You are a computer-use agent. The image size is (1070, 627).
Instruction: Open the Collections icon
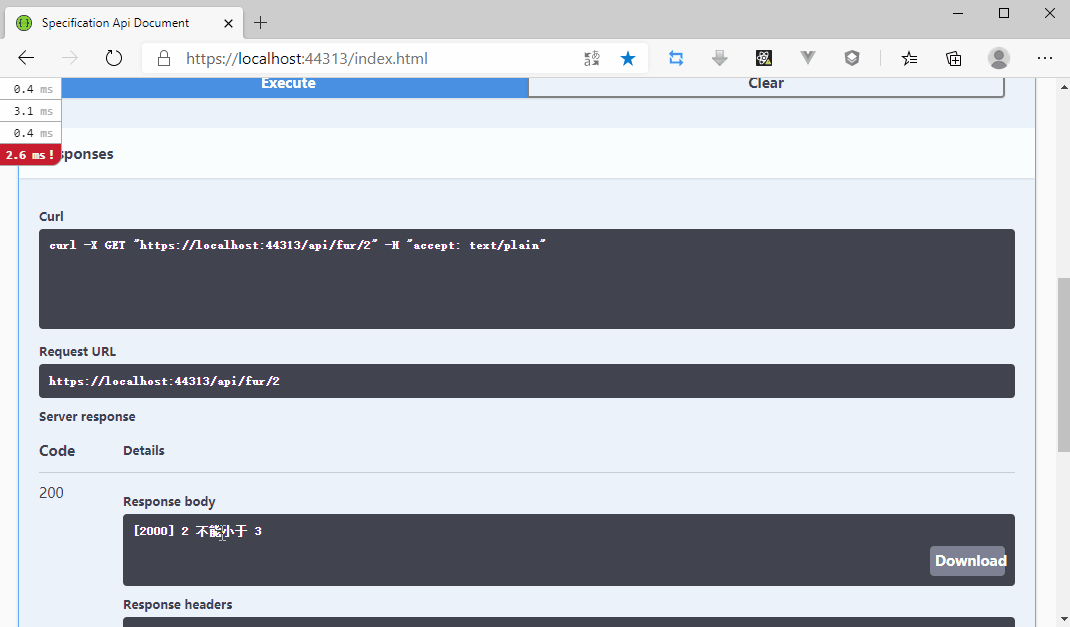pos(954,58)
